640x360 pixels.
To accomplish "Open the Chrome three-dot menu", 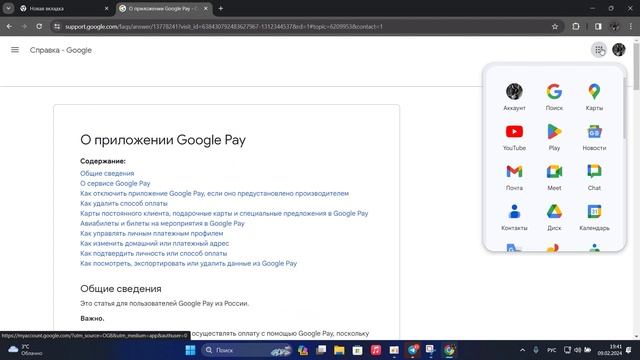I will [631, 27].
